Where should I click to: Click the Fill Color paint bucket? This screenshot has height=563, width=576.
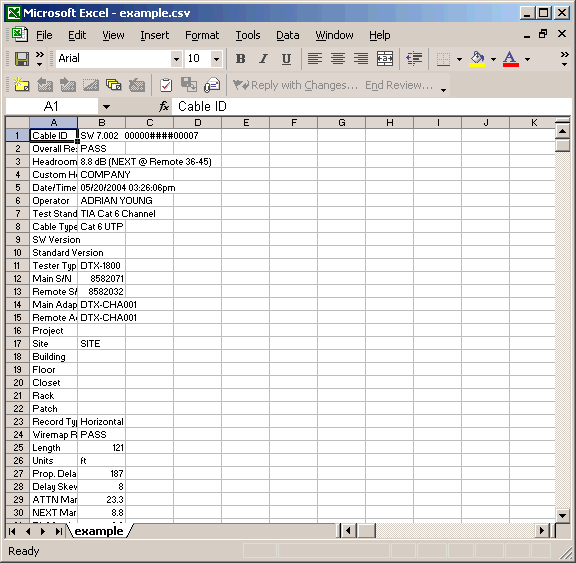[x=477, y=59]
